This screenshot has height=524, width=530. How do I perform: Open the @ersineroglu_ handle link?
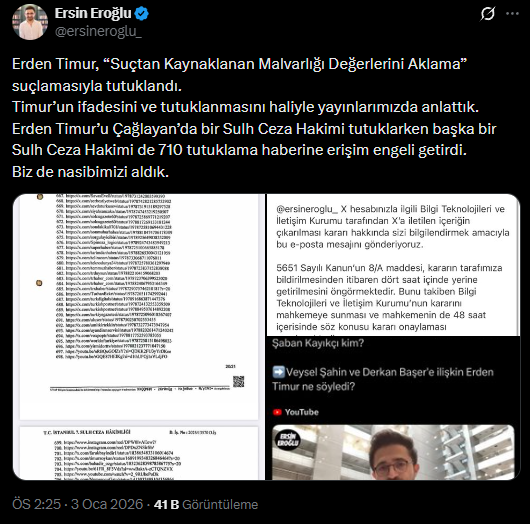point(98,31)
